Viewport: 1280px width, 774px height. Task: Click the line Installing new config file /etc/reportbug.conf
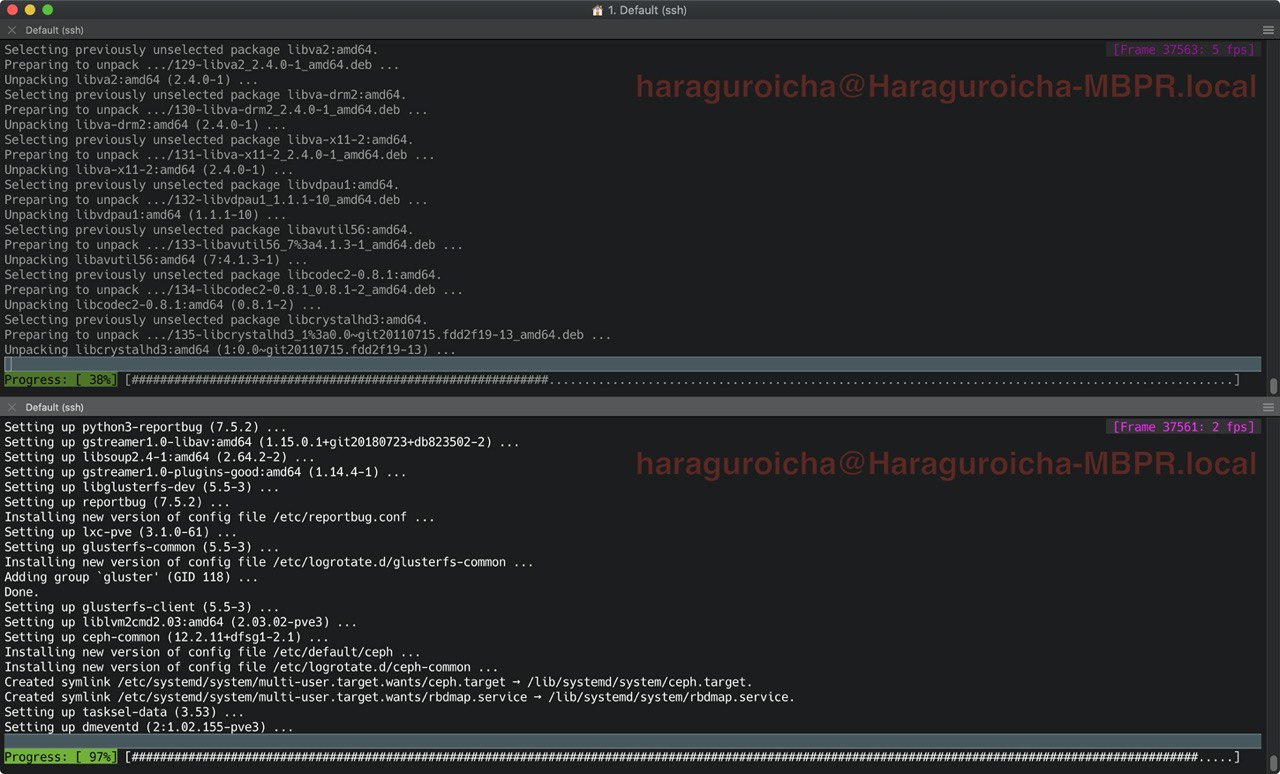(x=219, y=517)
